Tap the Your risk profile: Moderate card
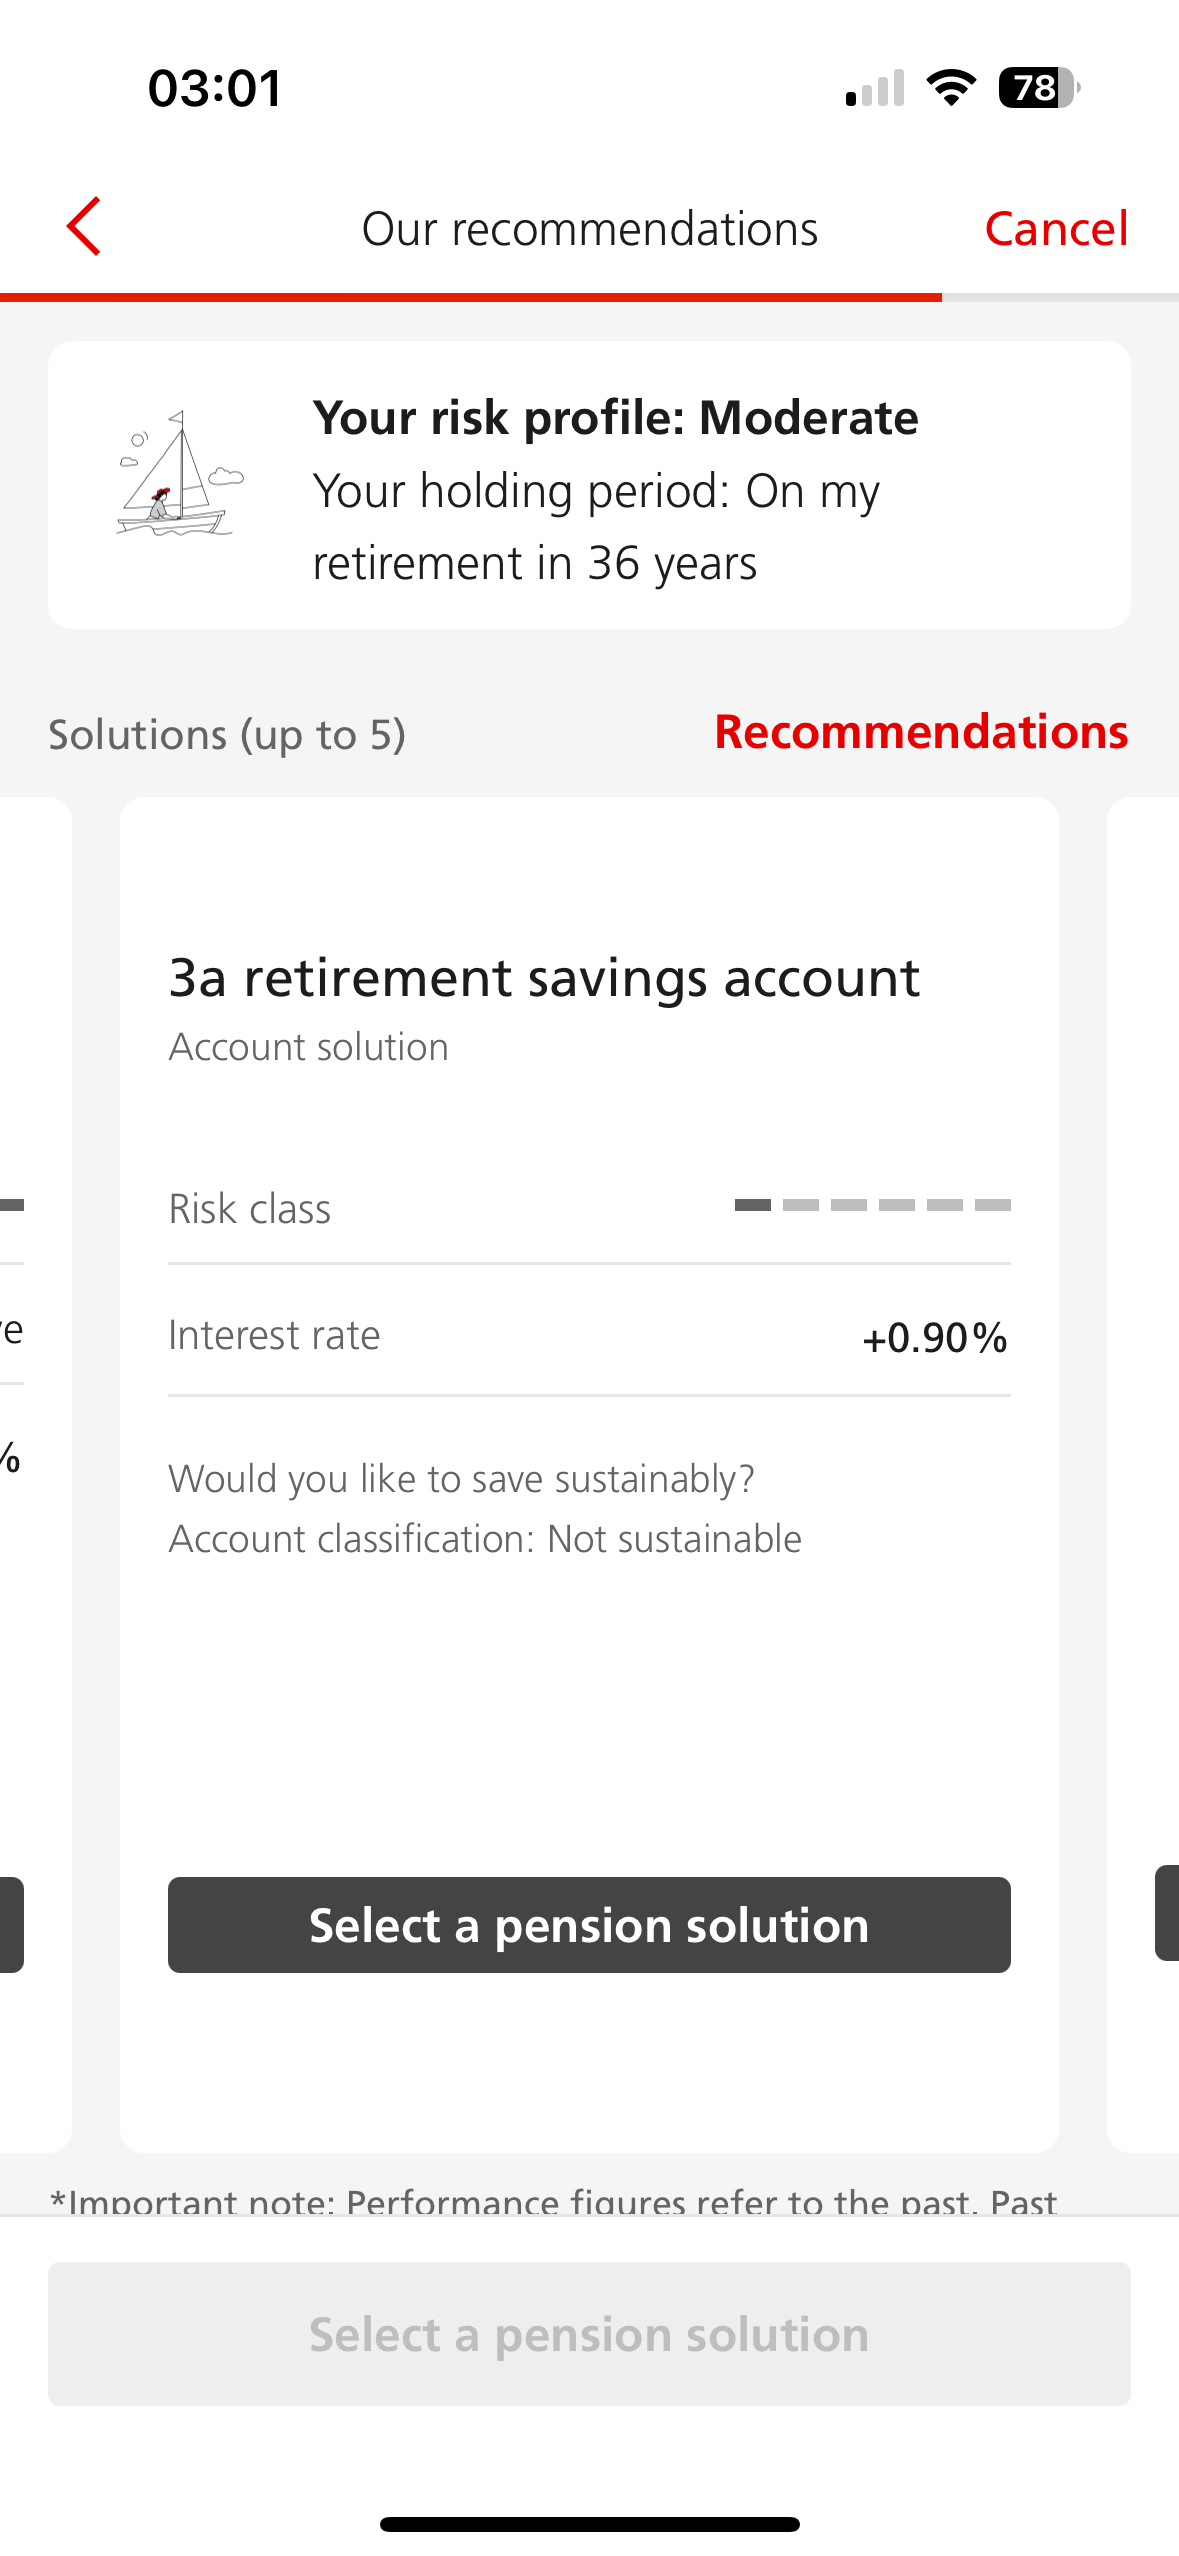1179x2556 pixels. (589, 485)
